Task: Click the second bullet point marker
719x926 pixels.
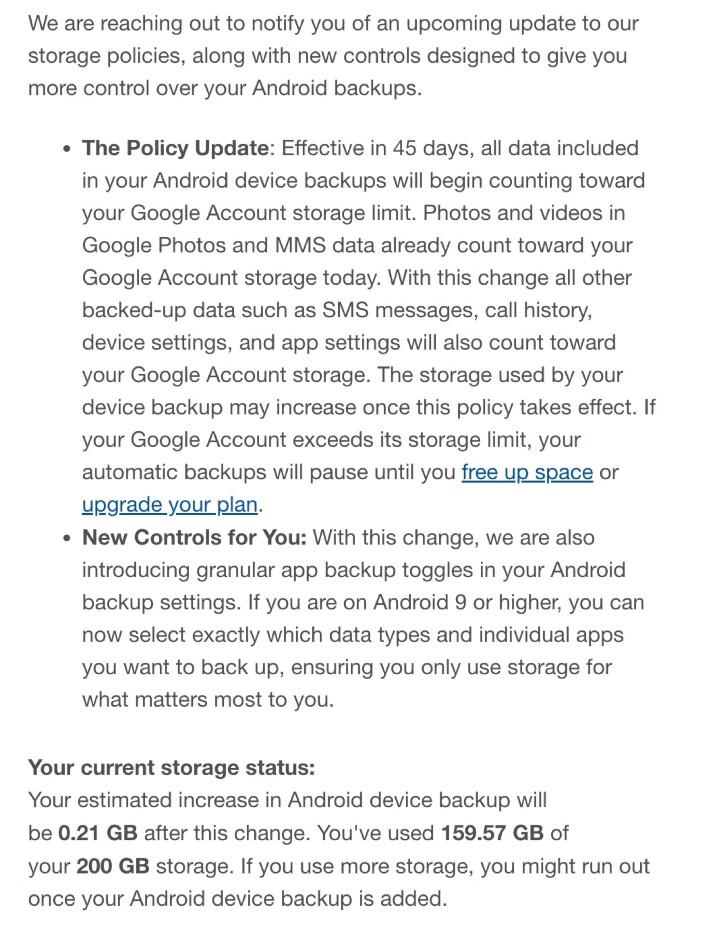Action: tap(67, 539)
